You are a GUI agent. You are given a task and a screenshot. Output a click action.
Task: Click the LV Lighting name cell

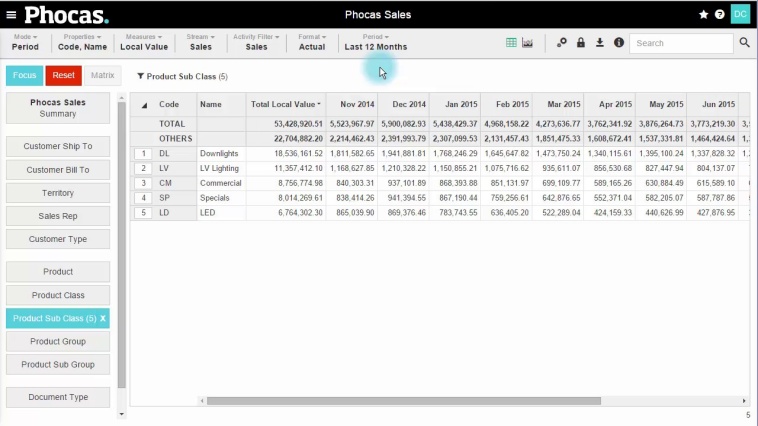[x=219, y=168]
